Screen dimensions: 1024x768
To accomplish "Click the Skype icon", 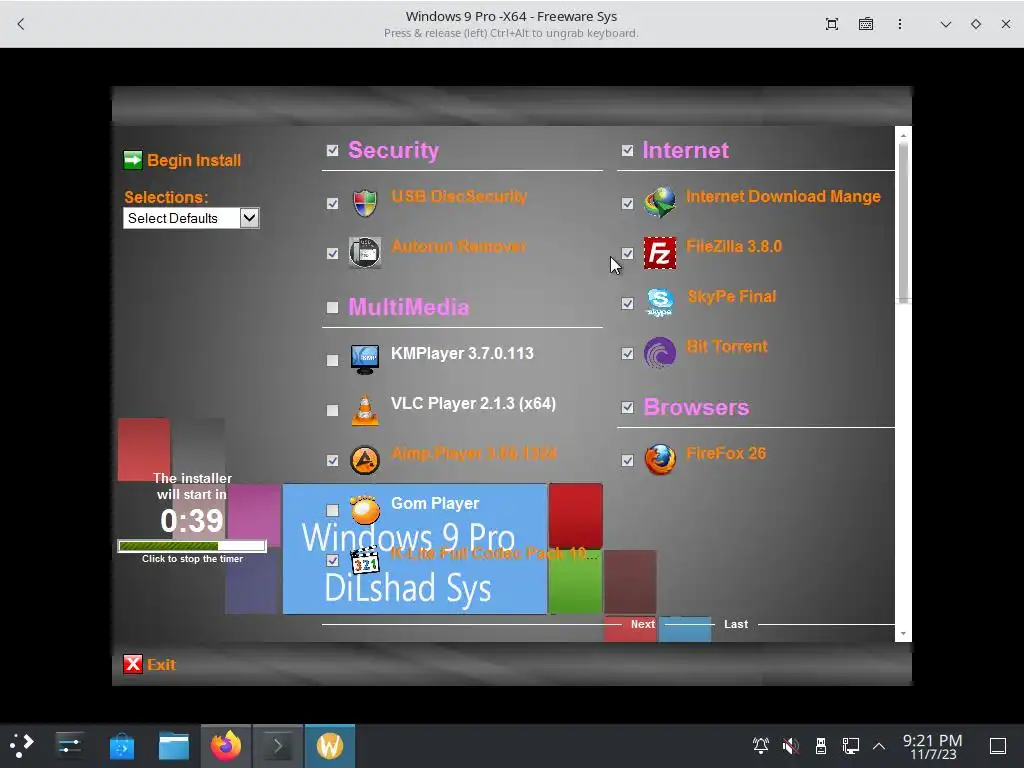I will (x=660, y=303).
